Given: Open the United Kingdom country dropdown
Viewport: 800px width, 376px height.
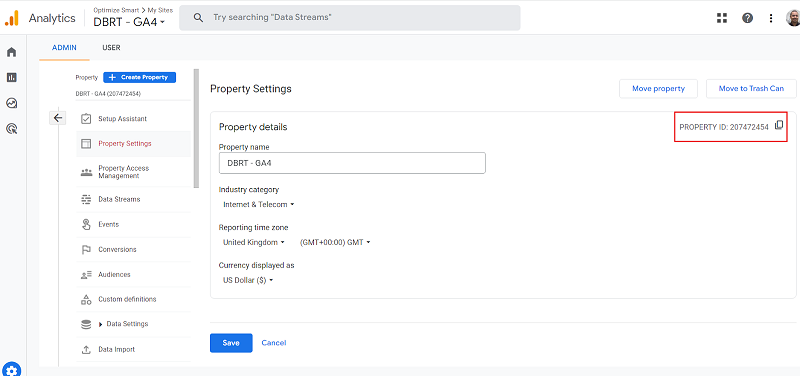Looking at the screenshot, I should pos(254,242).
